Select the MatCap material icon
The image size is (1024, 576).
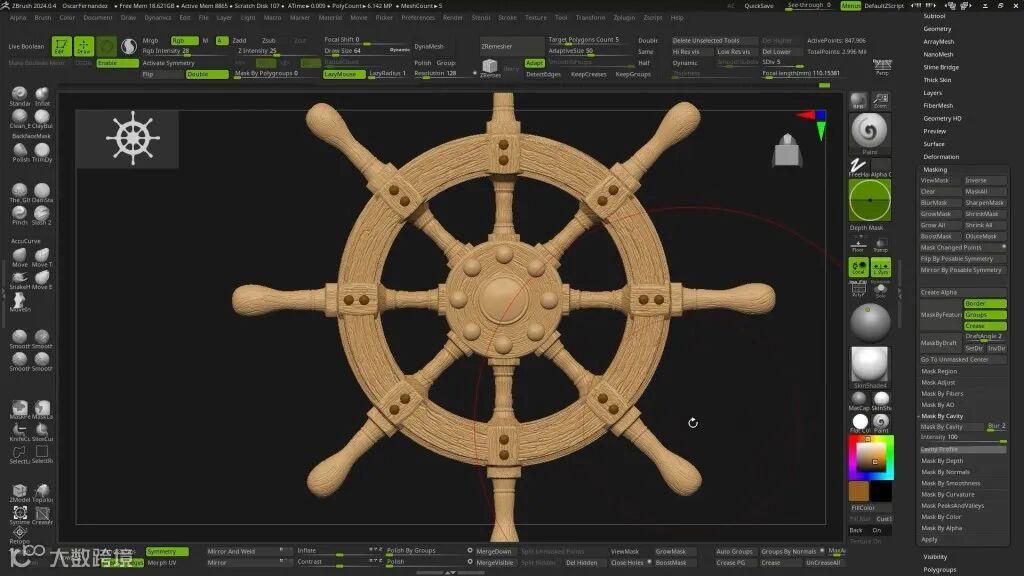(x=859, y=400)
